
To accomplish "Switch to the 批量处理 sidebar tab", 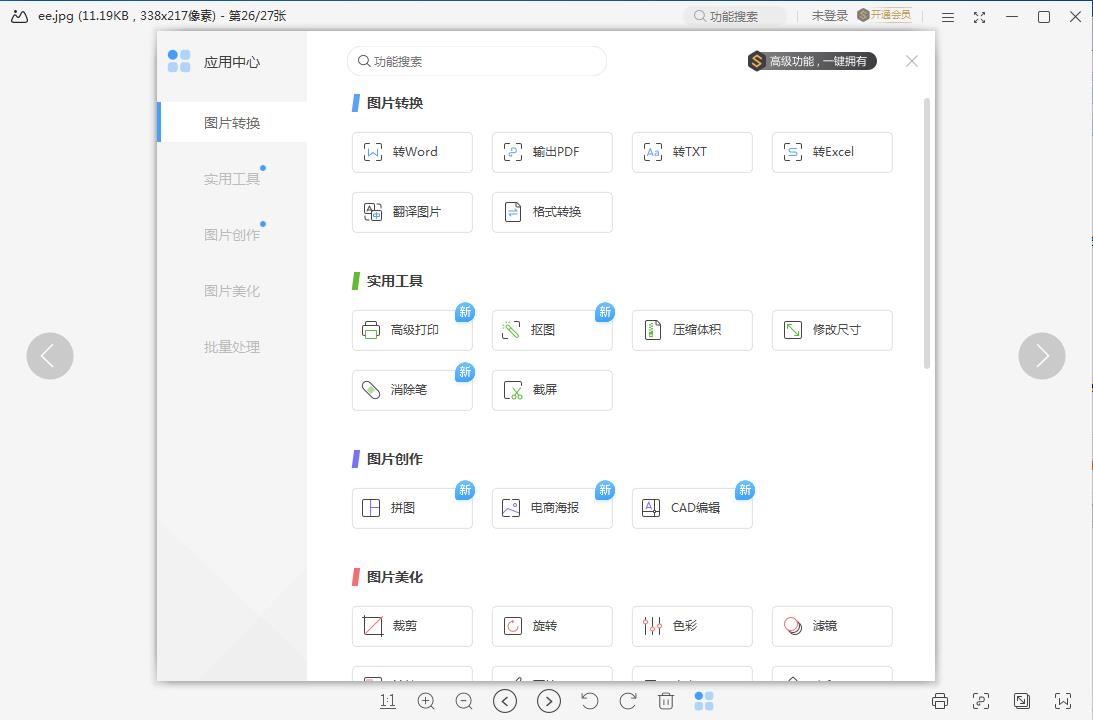I will (x=232, y=346).
